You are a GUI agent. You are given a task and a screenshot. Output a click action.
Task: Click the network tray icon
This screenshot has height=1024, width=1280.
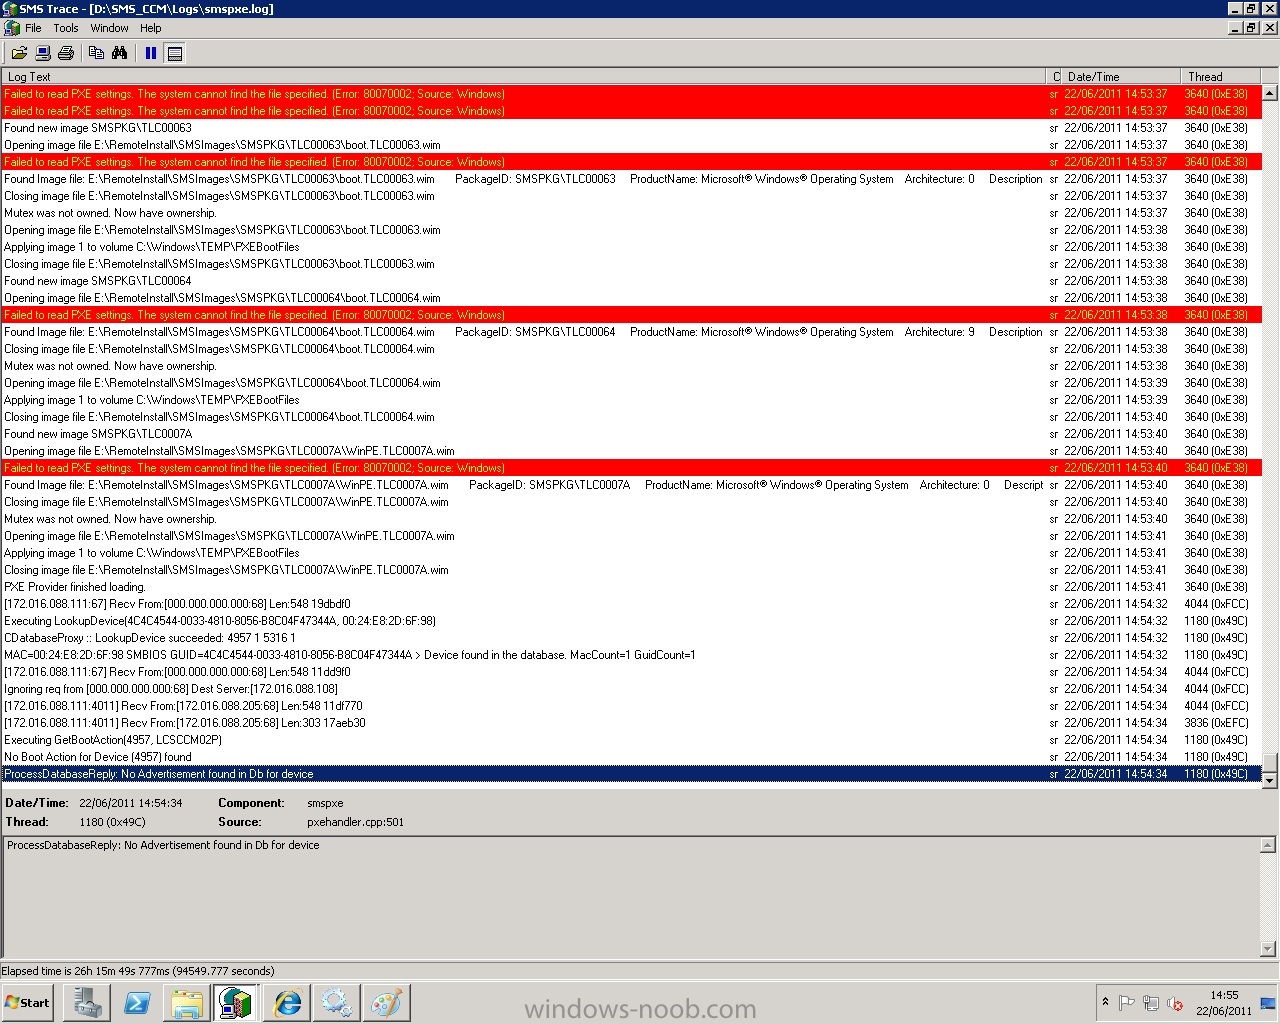click(x=1151, y=1003)
